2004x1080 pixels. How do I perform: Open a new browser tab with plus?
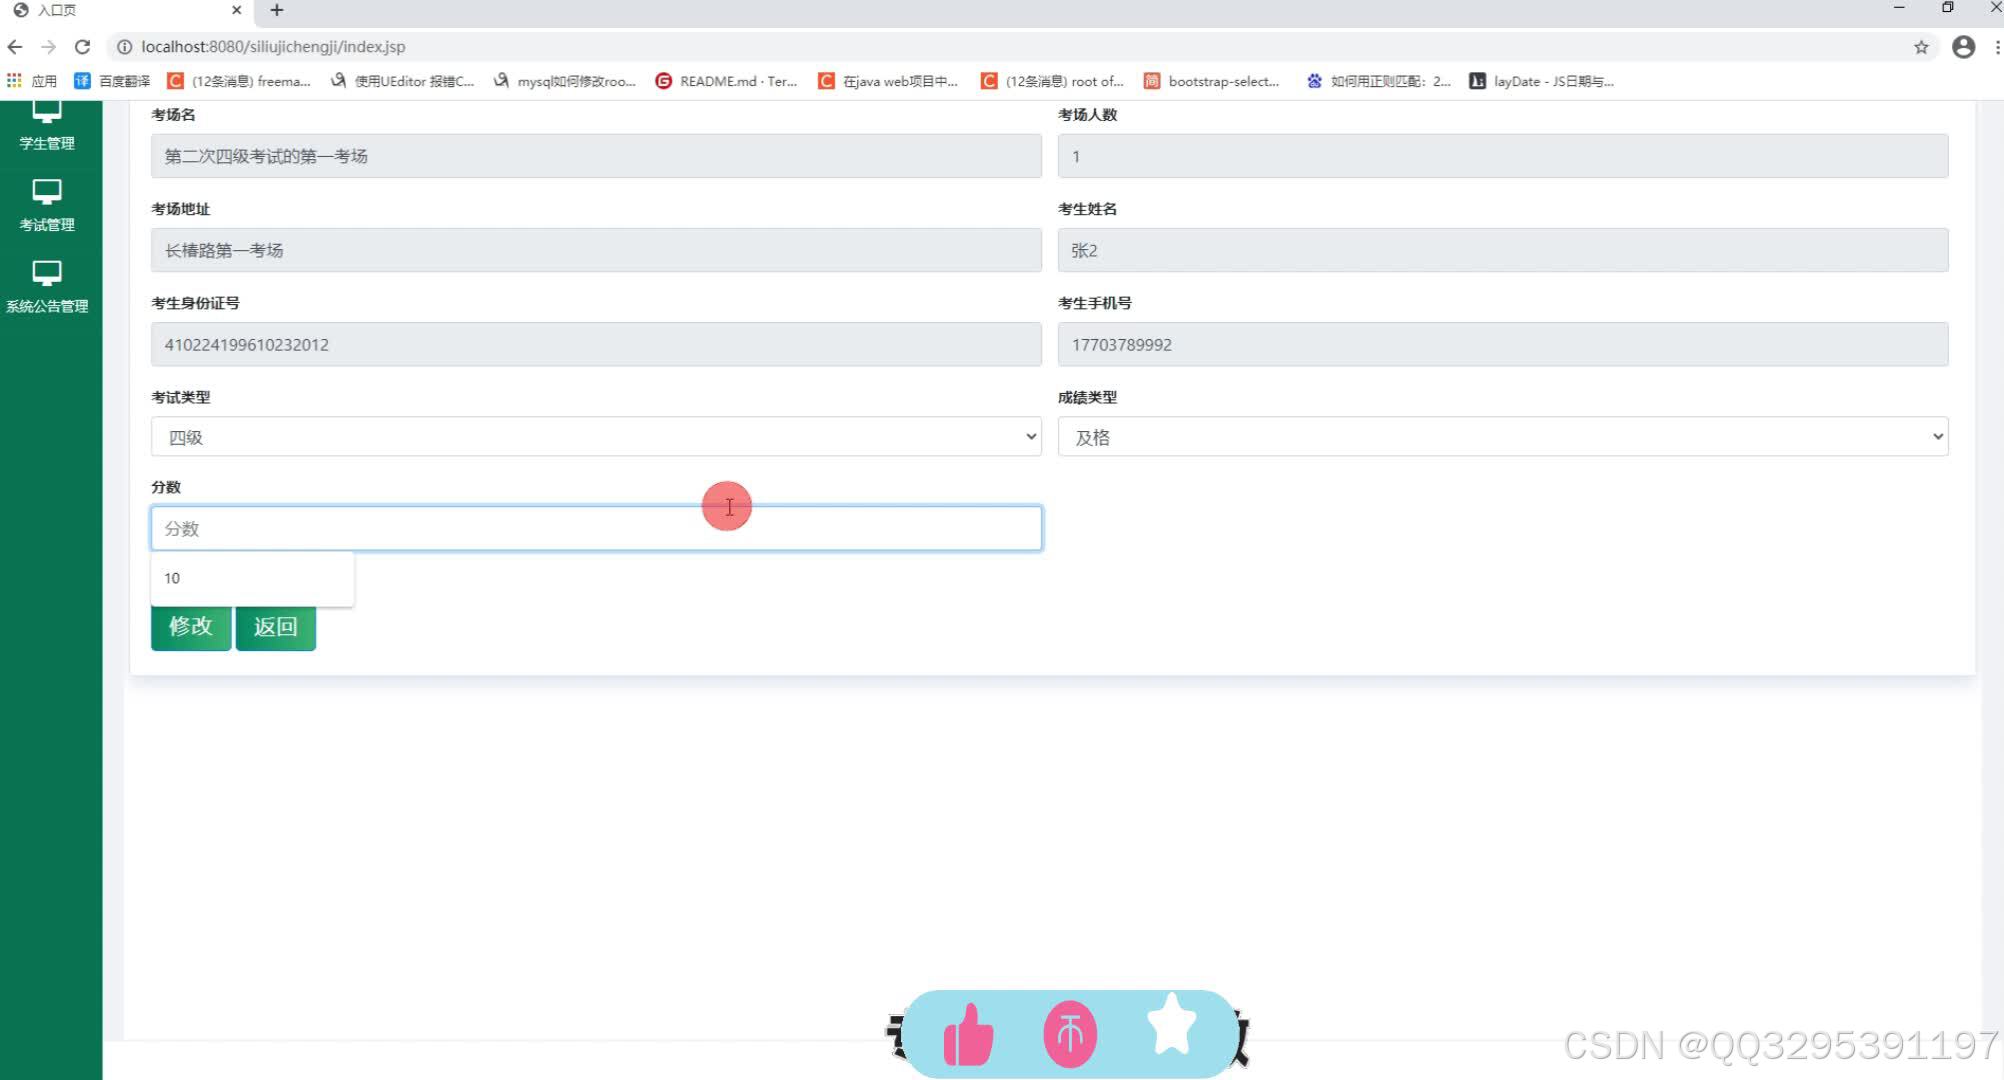pyautogui.click(x=277, y=10)
